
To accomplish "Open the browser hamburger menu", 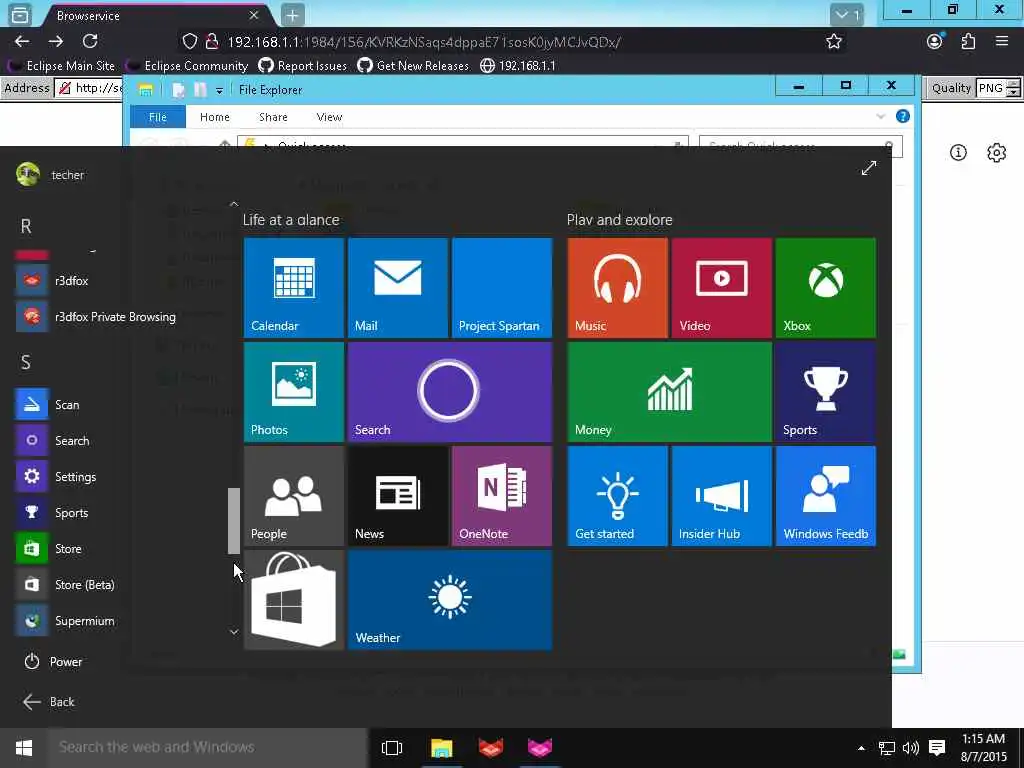I will 1002,42.
